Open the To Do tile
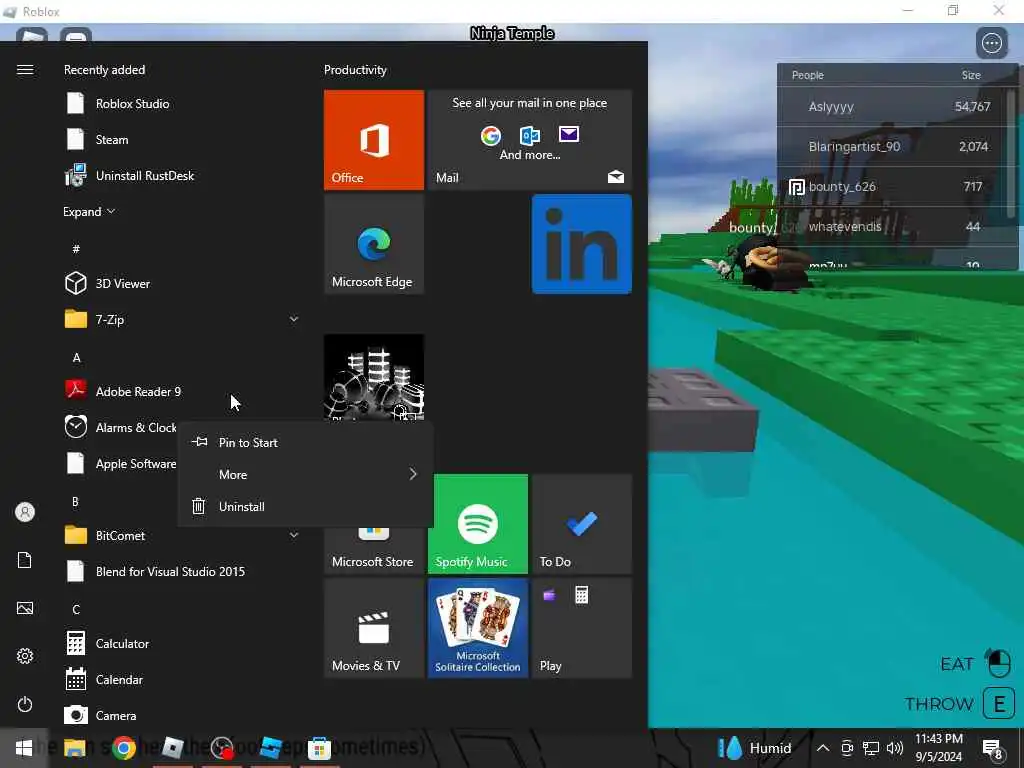This screenshot has width=1024, height=768. [x=581, y=524]
